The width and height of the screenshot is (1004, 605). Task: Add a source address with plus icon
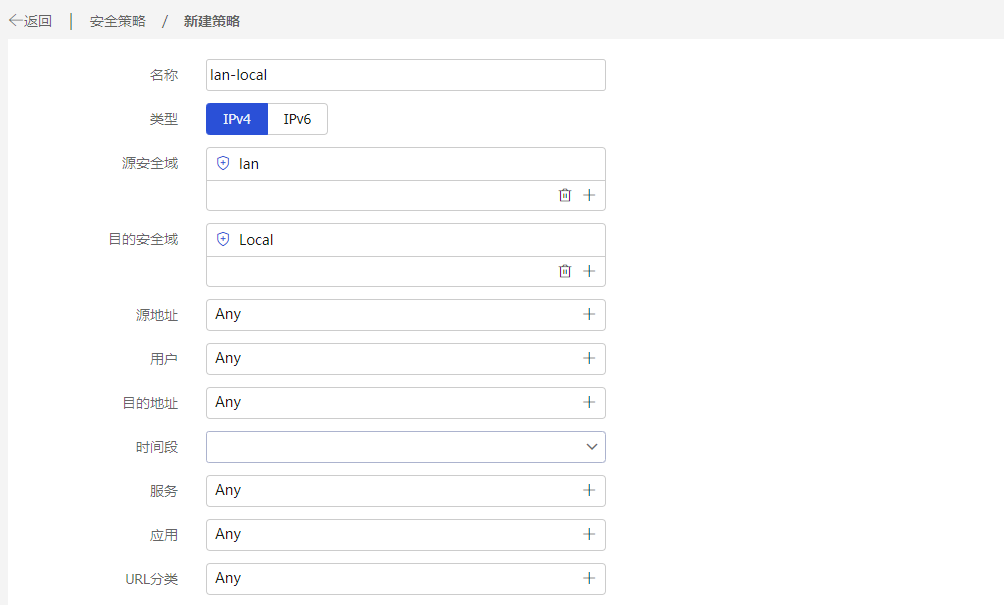click(589, 314)
